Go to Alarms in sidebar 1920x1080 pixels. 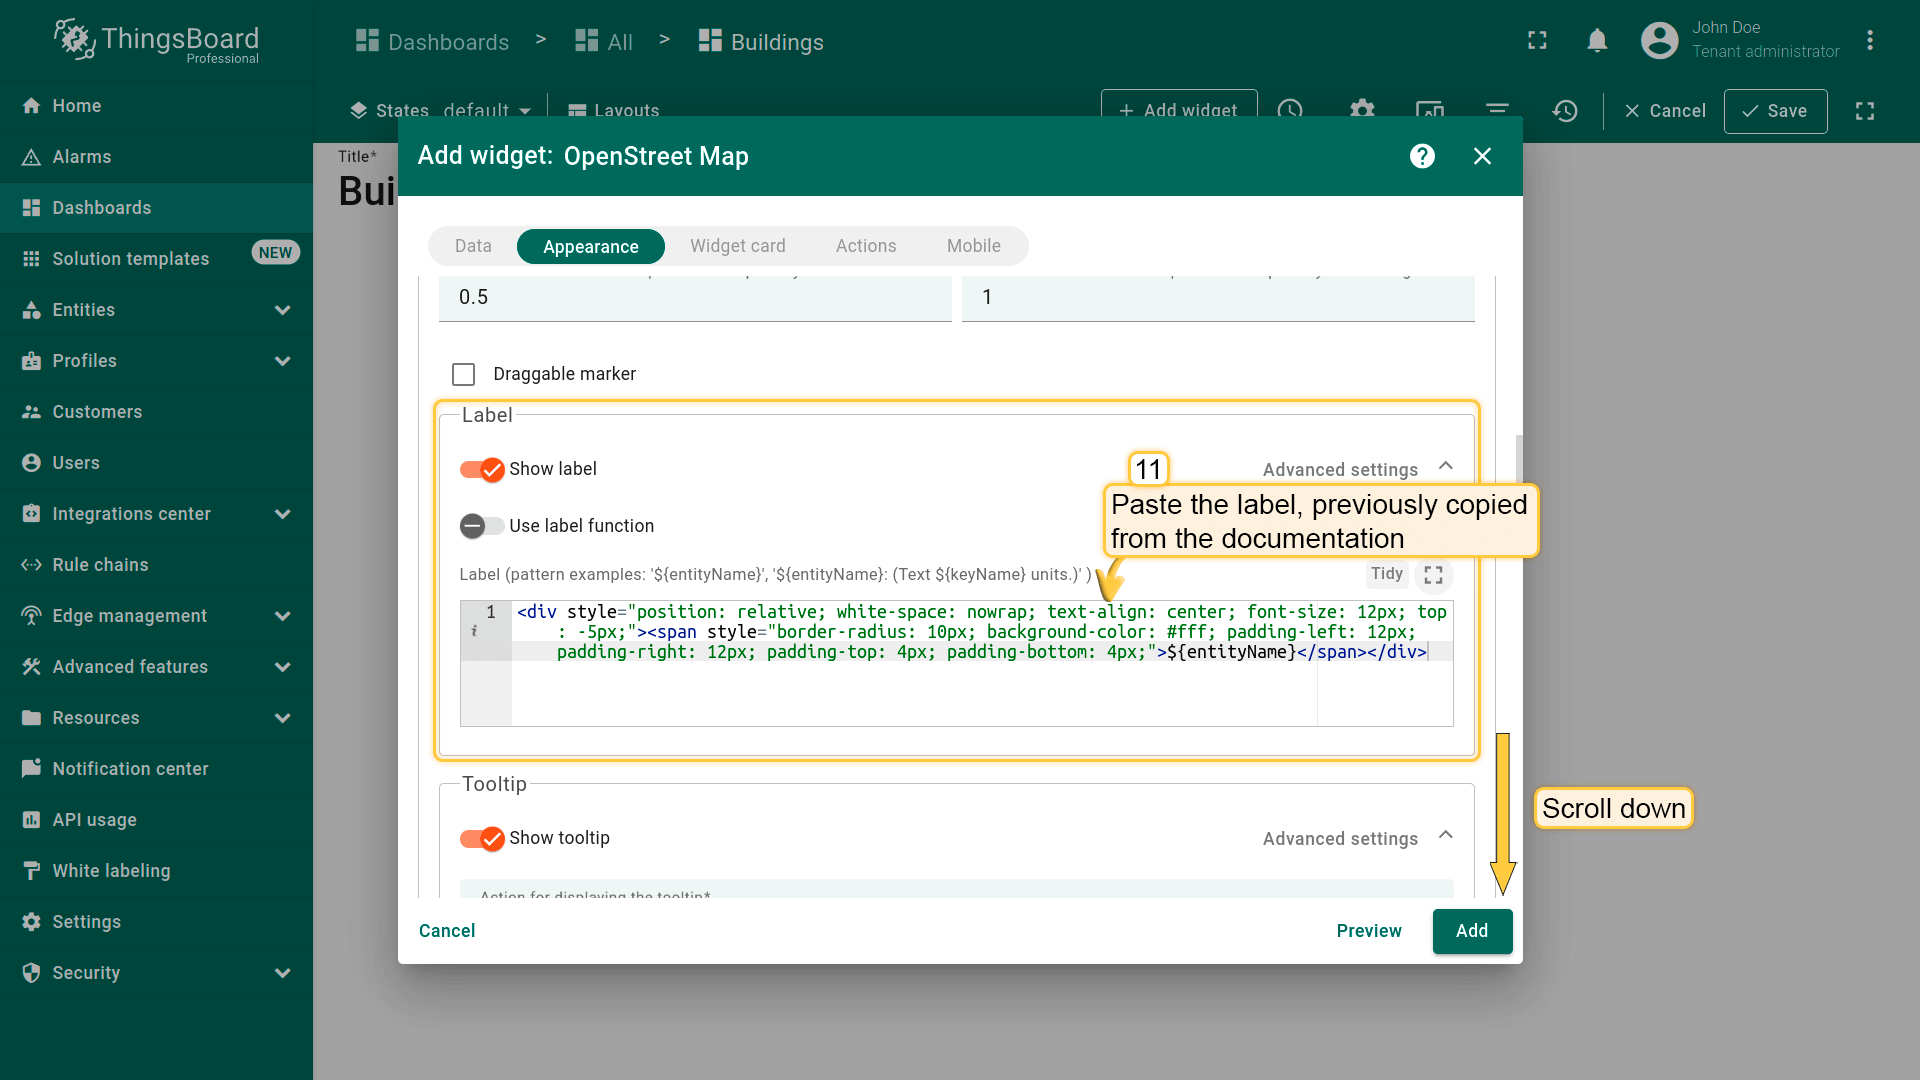82,157
